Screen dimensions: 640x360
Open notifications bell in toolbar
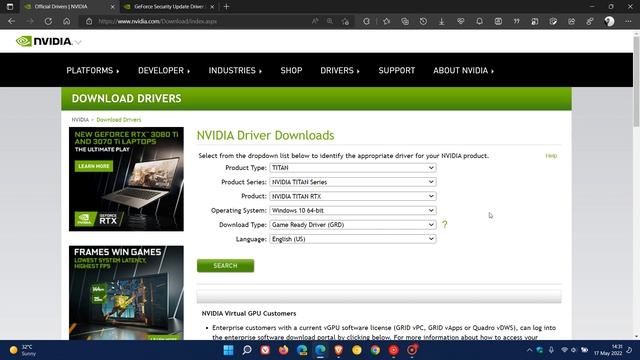[x=479, y=21]
